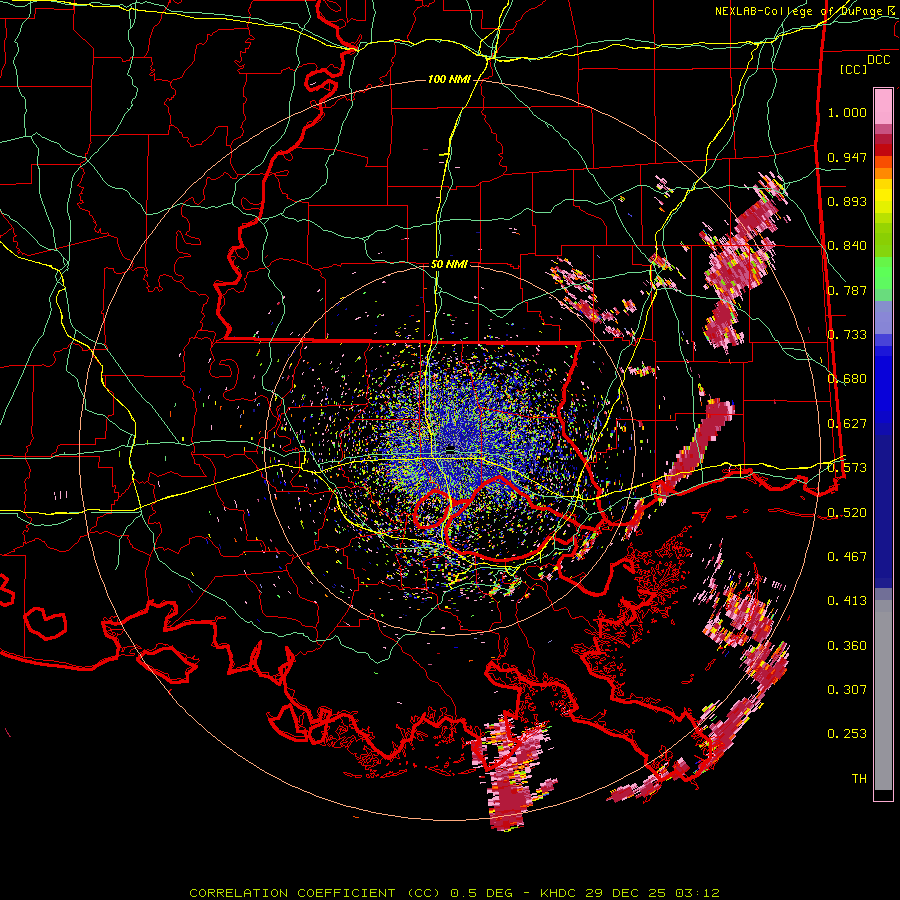Click the 0.467 scale value
Viewport: 900px width, 900px height.
(847, 556)
